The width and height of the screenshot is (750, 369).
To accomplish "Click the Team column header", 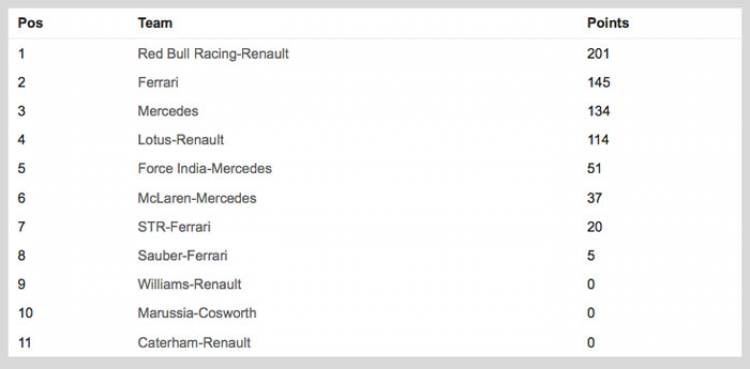I will [155, 23].
